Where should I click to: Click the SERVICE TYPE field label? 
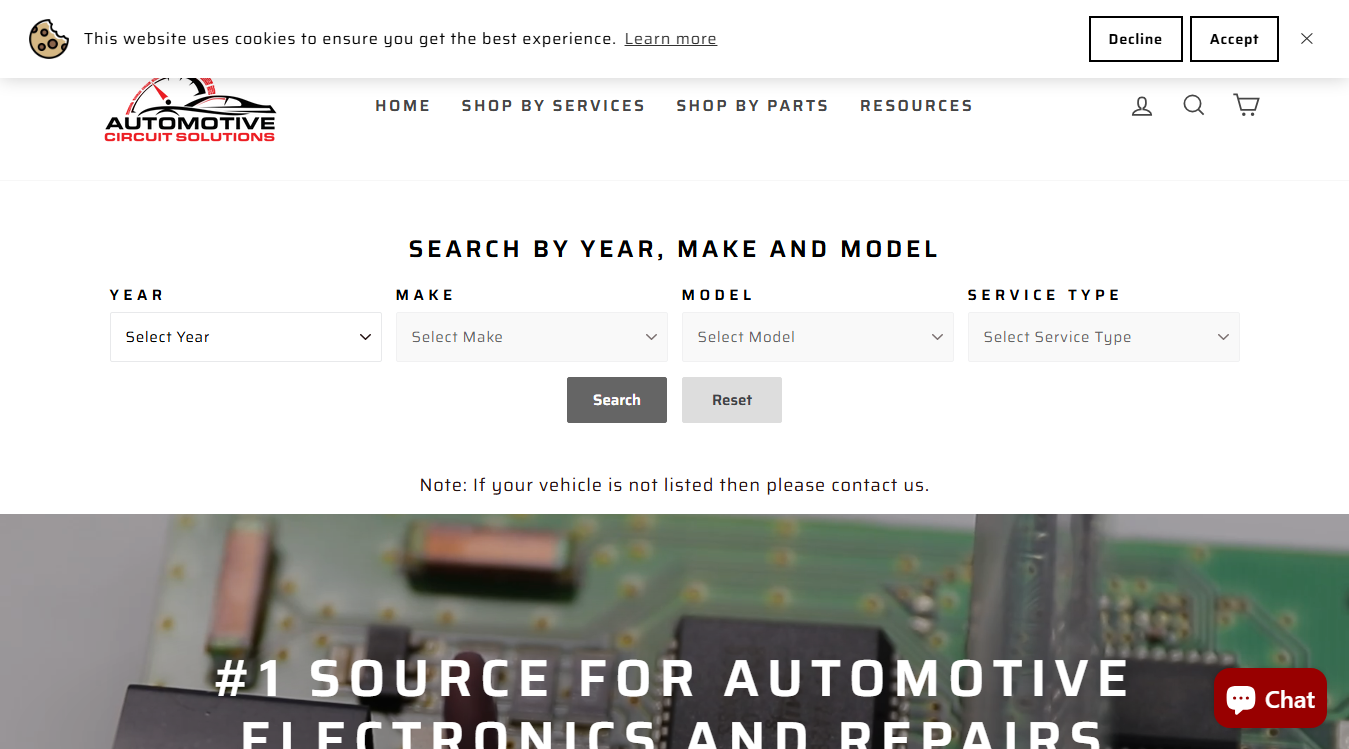tap(1044, 295)
